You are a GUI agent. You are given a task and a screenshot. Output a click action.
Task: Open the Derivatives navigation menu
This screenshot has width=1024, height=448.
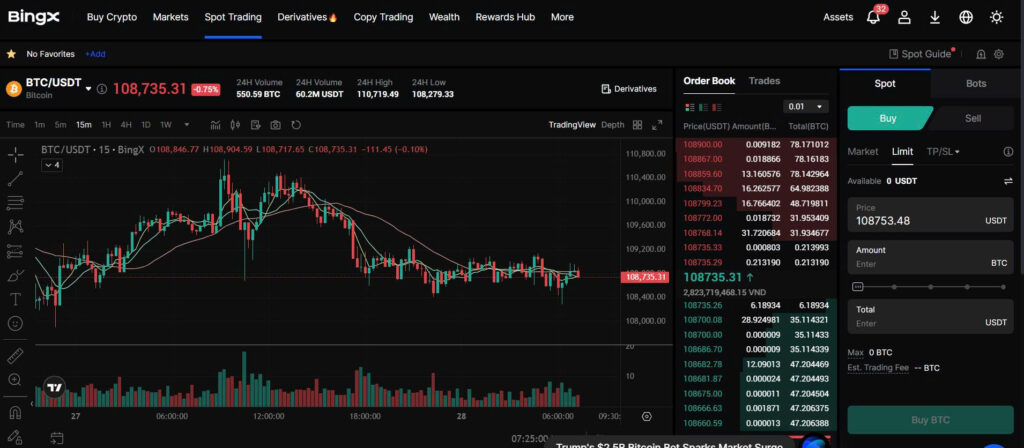tap(307, 17)
